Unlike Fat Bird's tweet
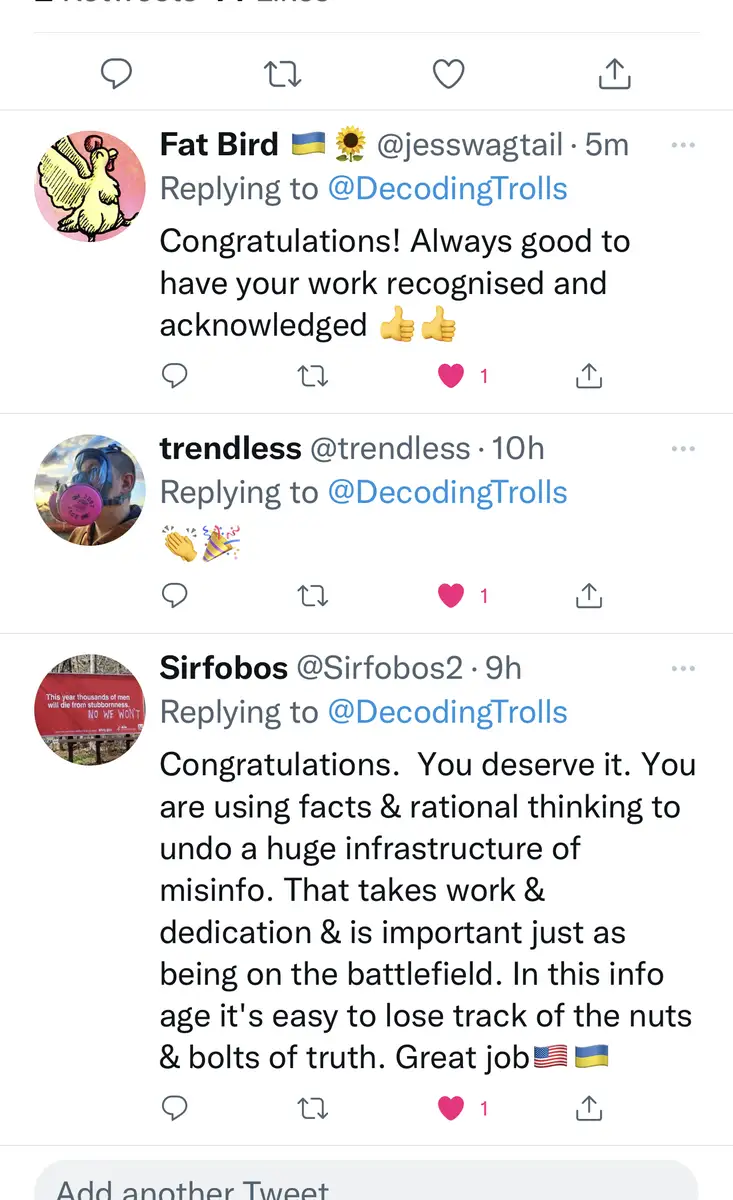The width and height of the screenshot is (733, 1200). pos(452,376)
